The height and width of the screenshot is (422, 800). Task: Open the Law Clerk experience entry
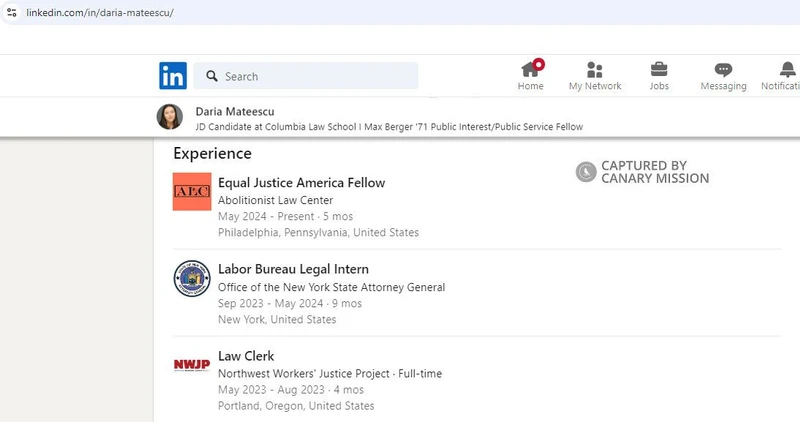click(246, 356)
